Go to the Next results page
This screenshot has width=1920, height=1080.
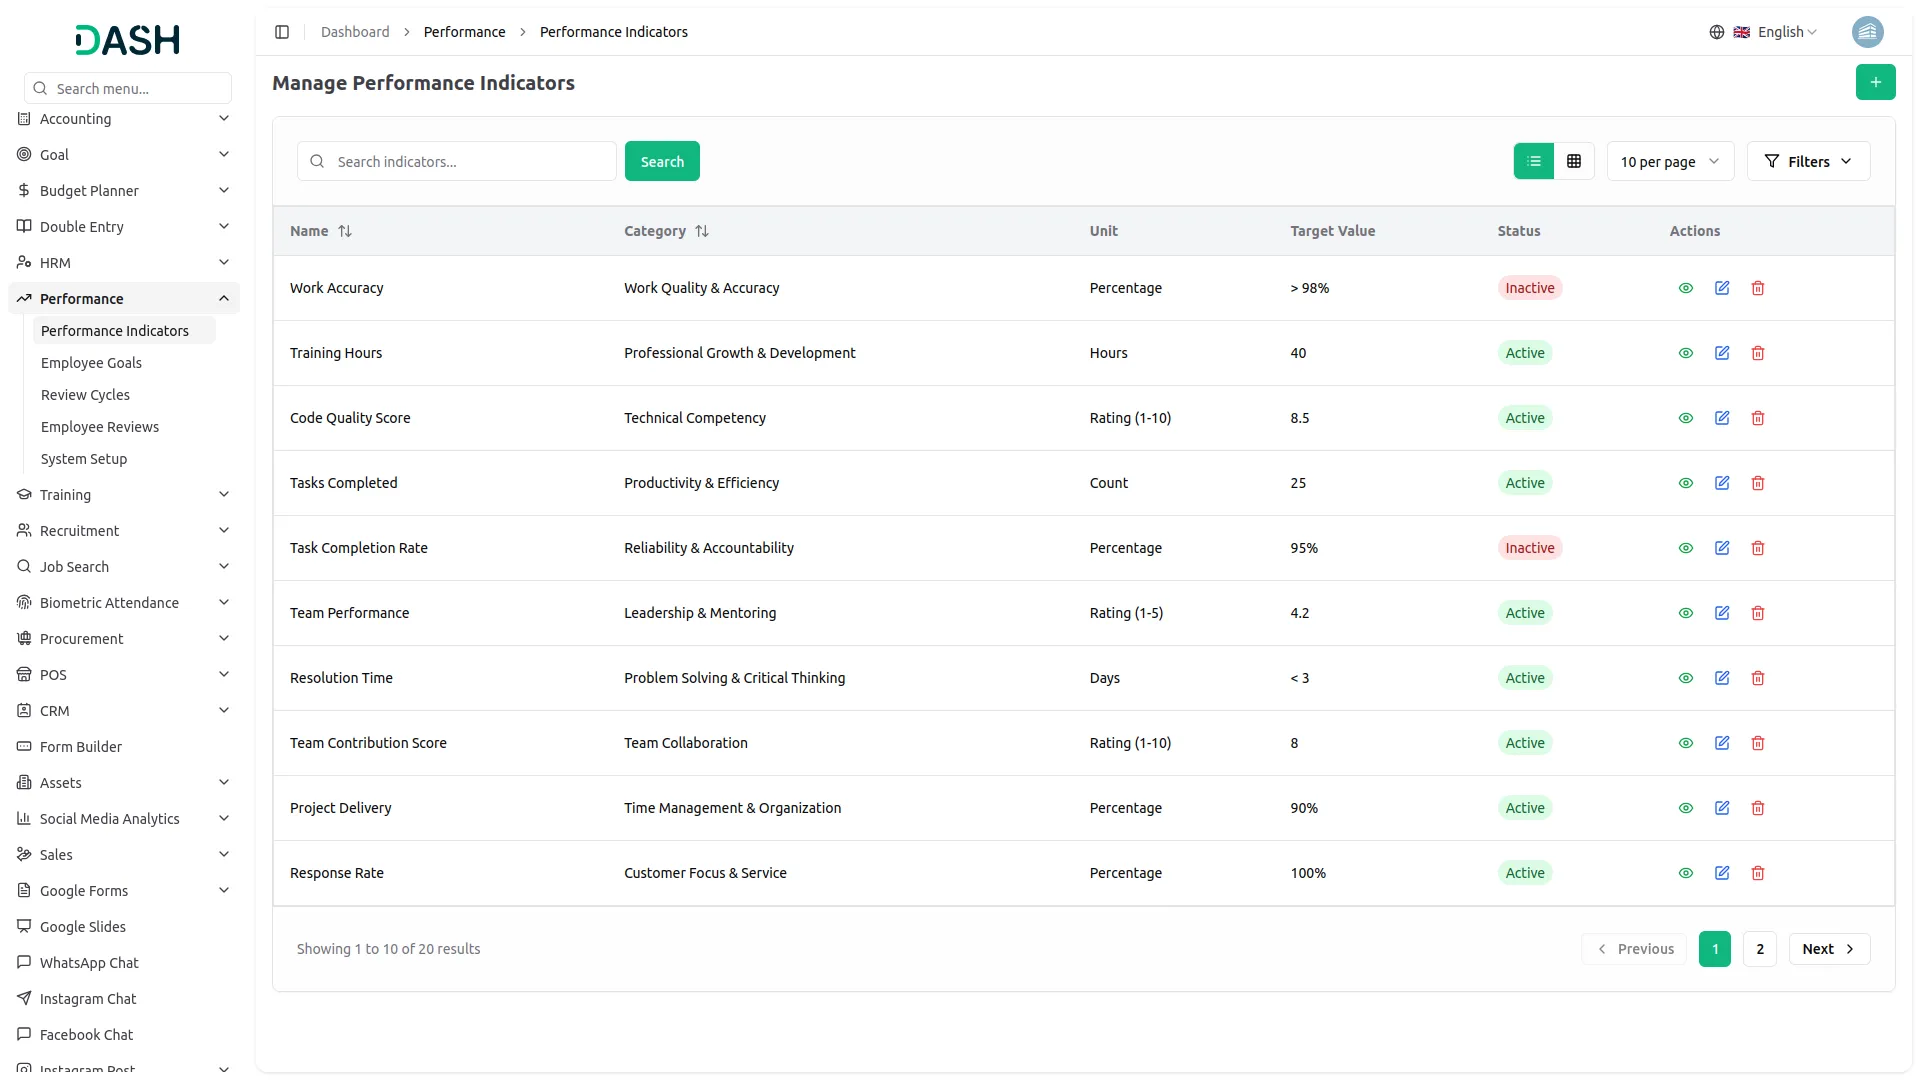1828,949
